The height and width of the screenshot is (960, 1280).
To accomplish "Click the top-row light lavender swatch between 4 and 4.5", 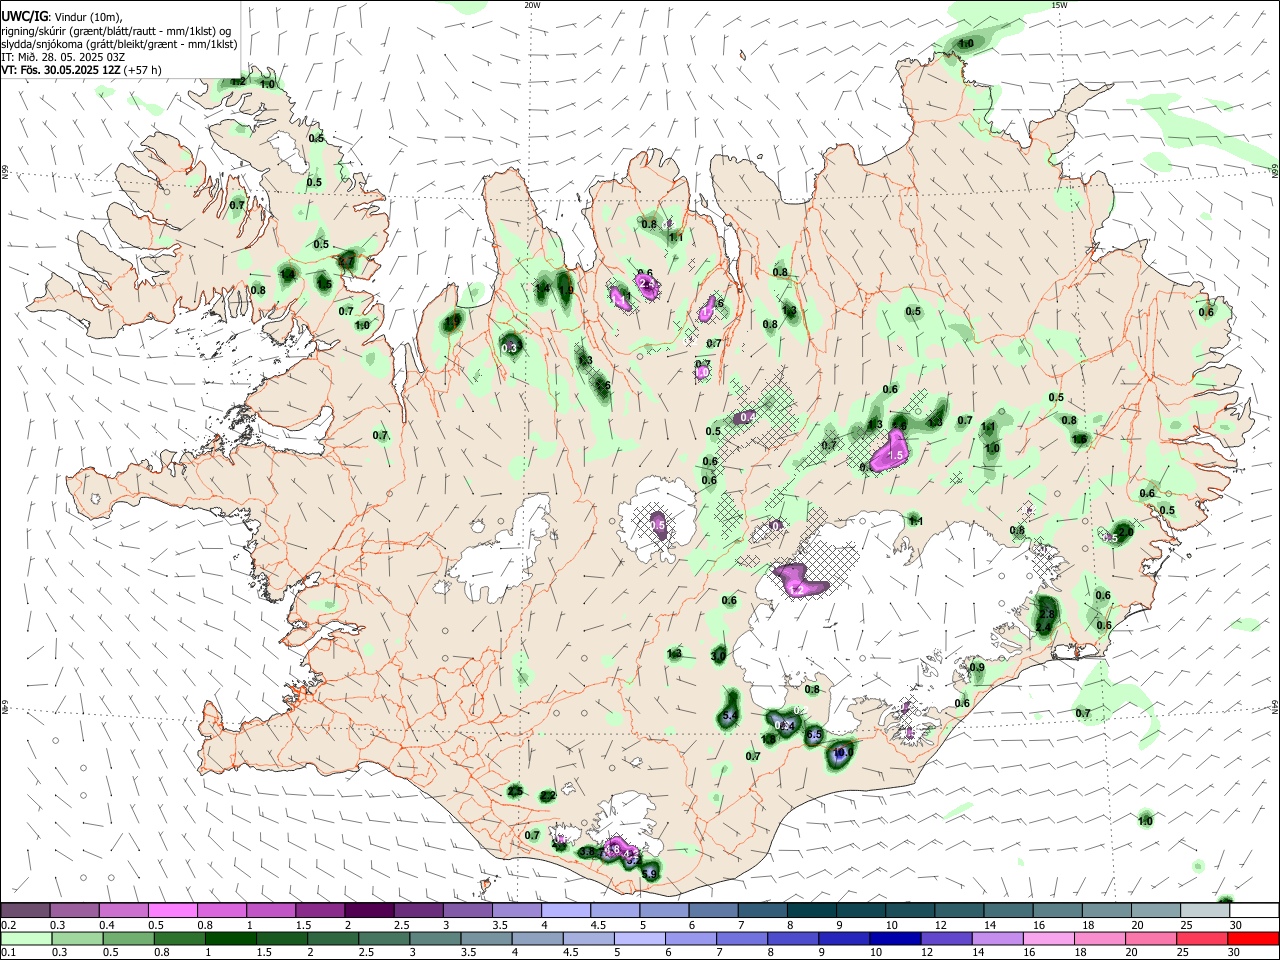I will pyautogui.click(x=566, y=910).
